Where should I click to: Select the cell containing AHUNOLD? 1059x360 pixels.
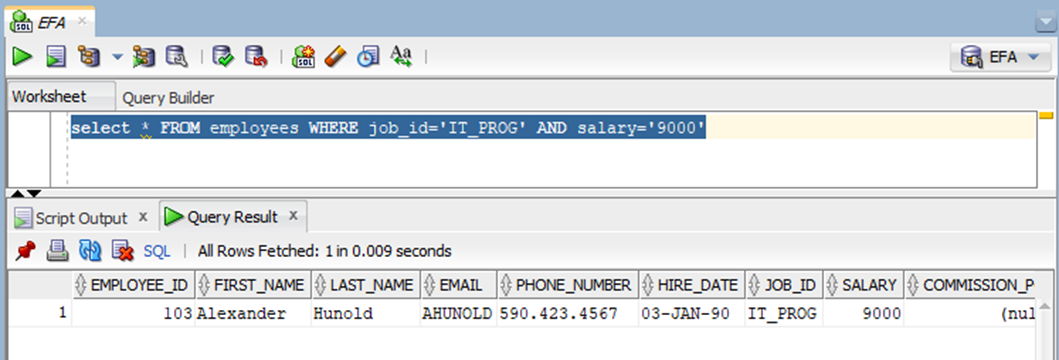[x=459, y=313]
